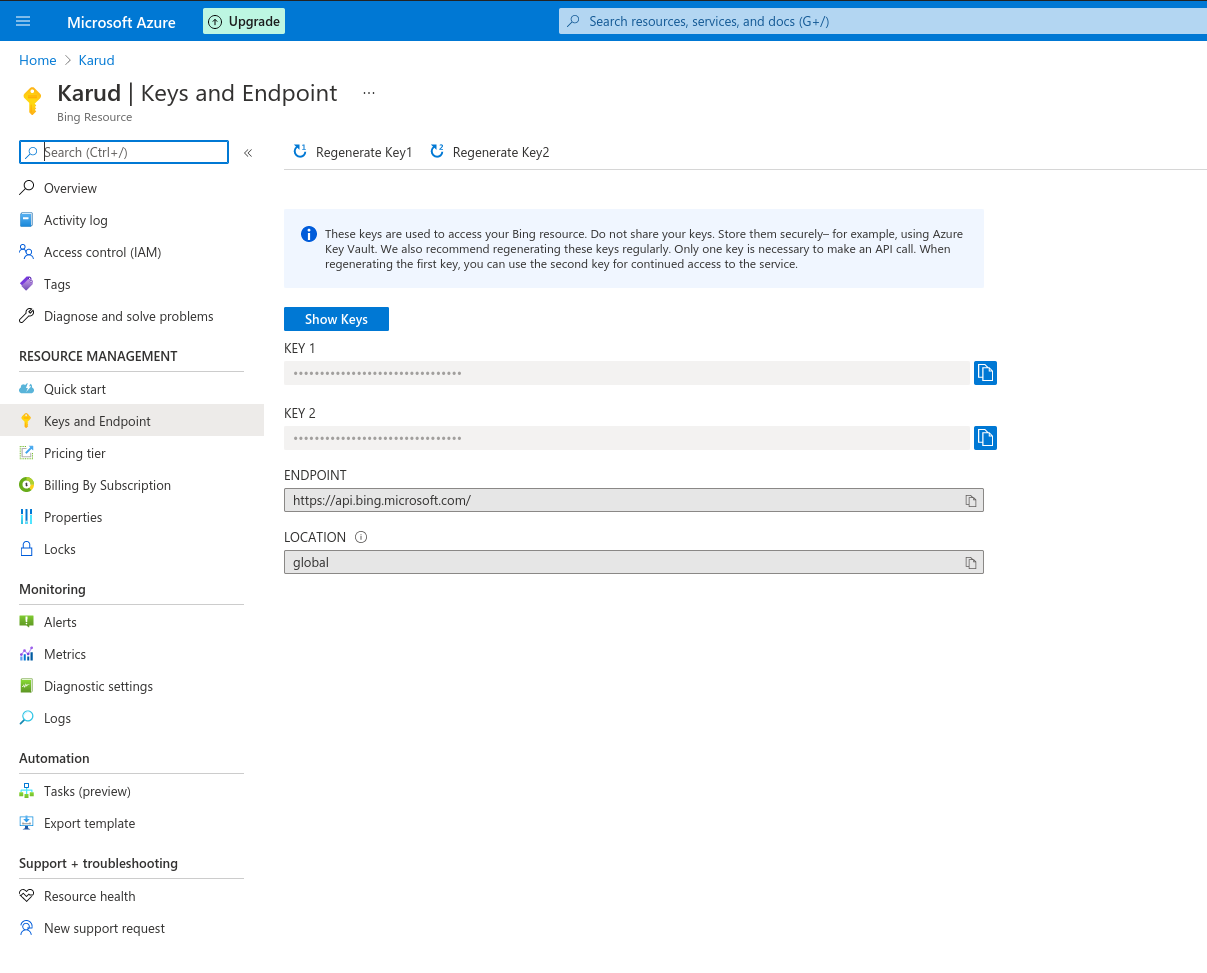Regenerate Key2

(490, 152)
